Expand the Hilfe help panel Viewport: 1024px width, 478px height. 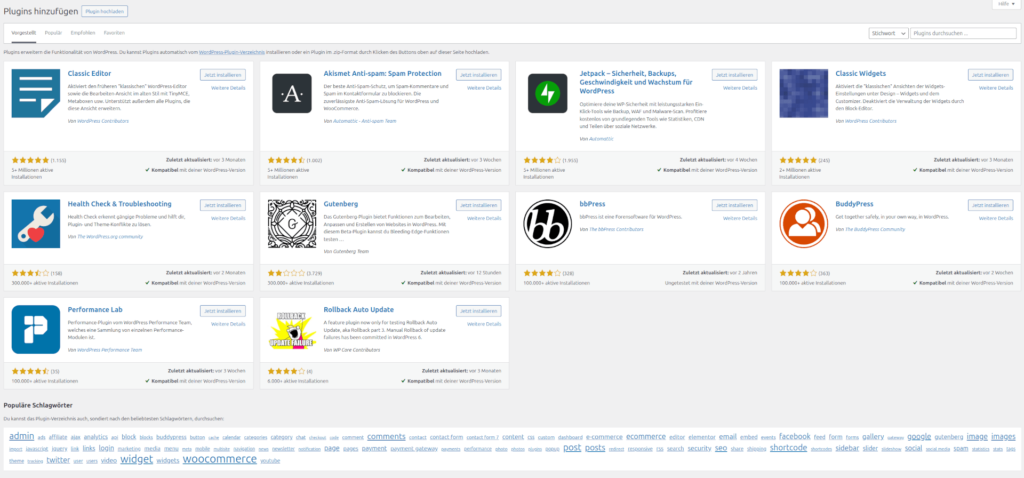pyautogui.click(x=1006, y=5)
